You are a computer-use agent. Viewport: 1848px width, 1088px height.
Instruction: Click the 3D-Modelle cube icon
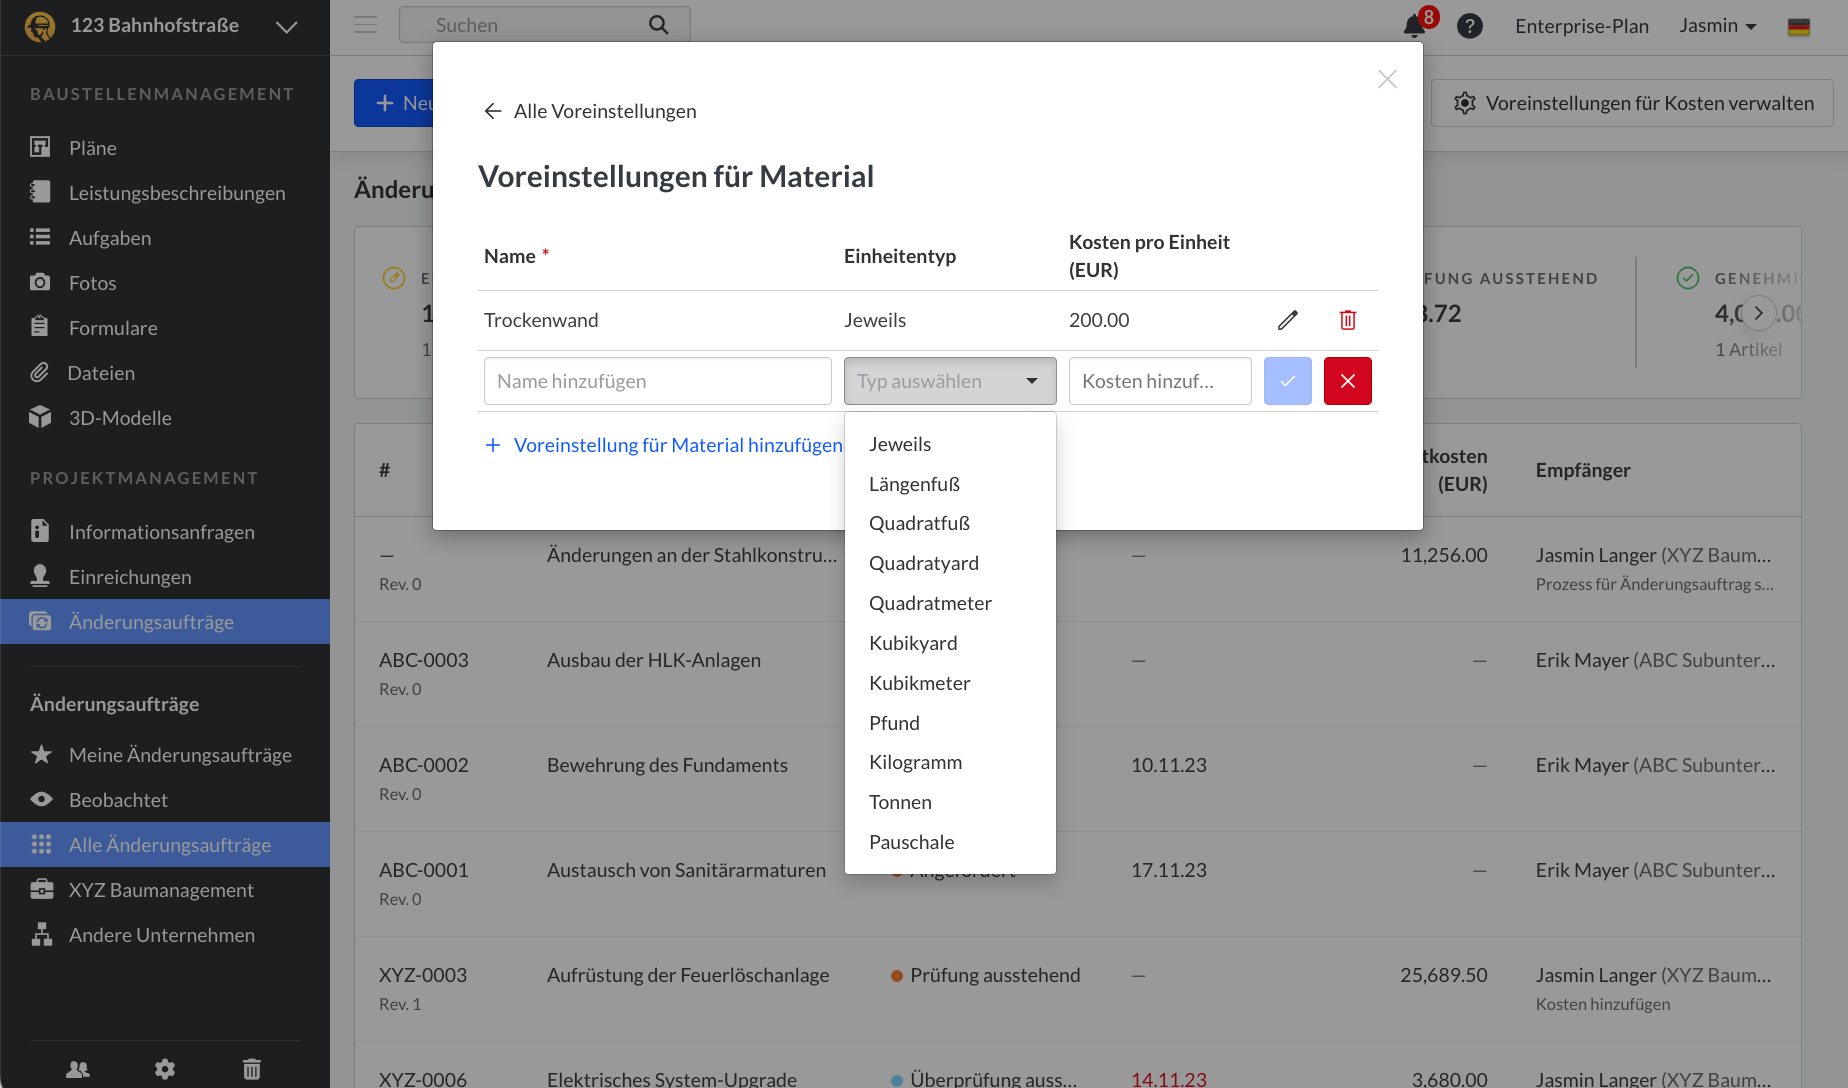click(40, 417)
